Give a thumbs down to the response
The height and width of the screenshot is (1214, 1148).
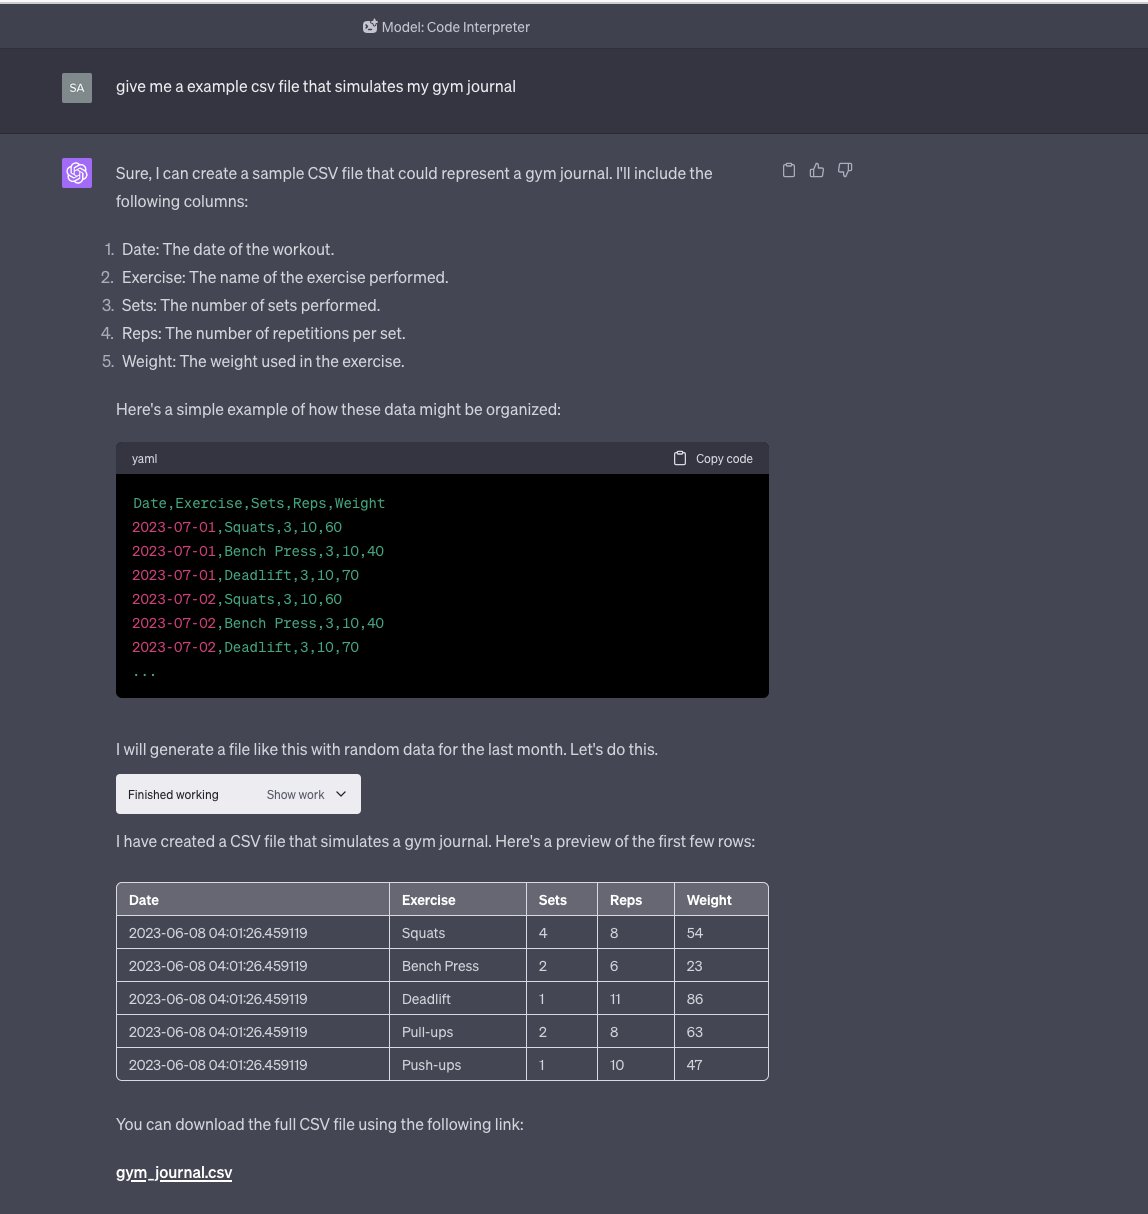pos(845,170)
